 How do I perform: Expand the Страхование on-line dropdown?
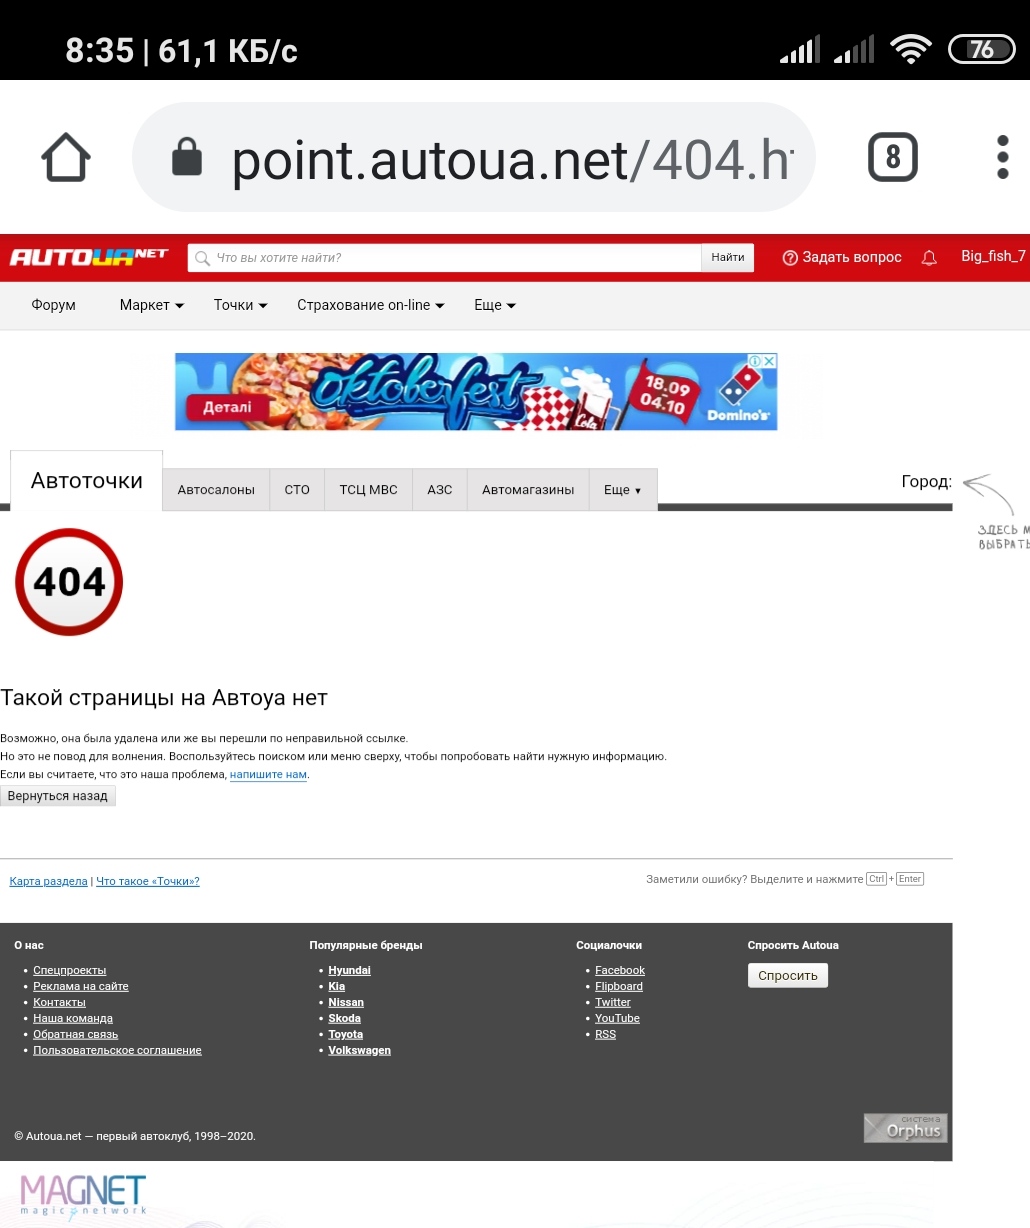(x=370, y=305)
